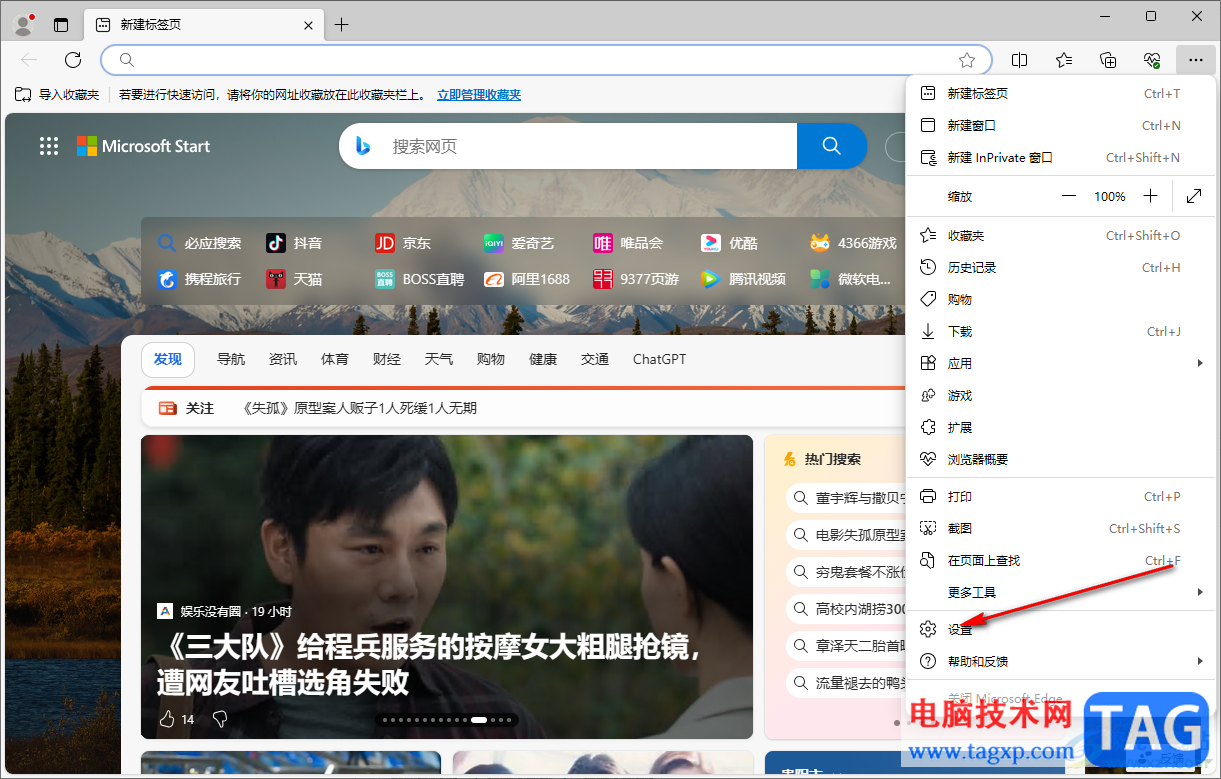Open 收藏夹 from the menu
The width and height of the screenshot is (1221, 779).
point(1062,235)
